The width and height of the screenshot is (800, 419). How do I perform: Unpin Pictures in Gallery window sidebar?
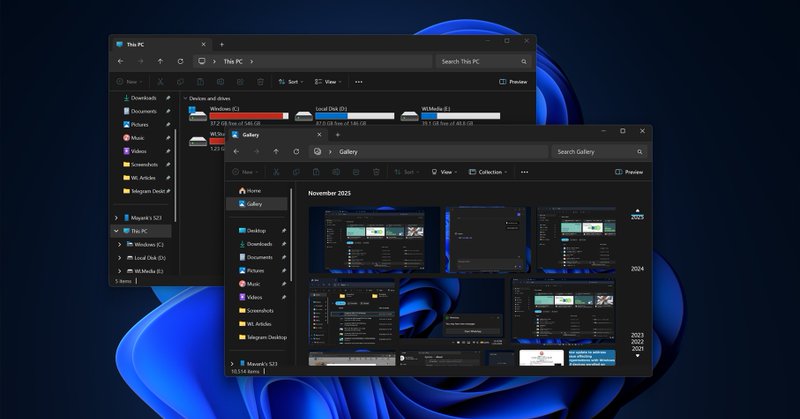(284, 270)
